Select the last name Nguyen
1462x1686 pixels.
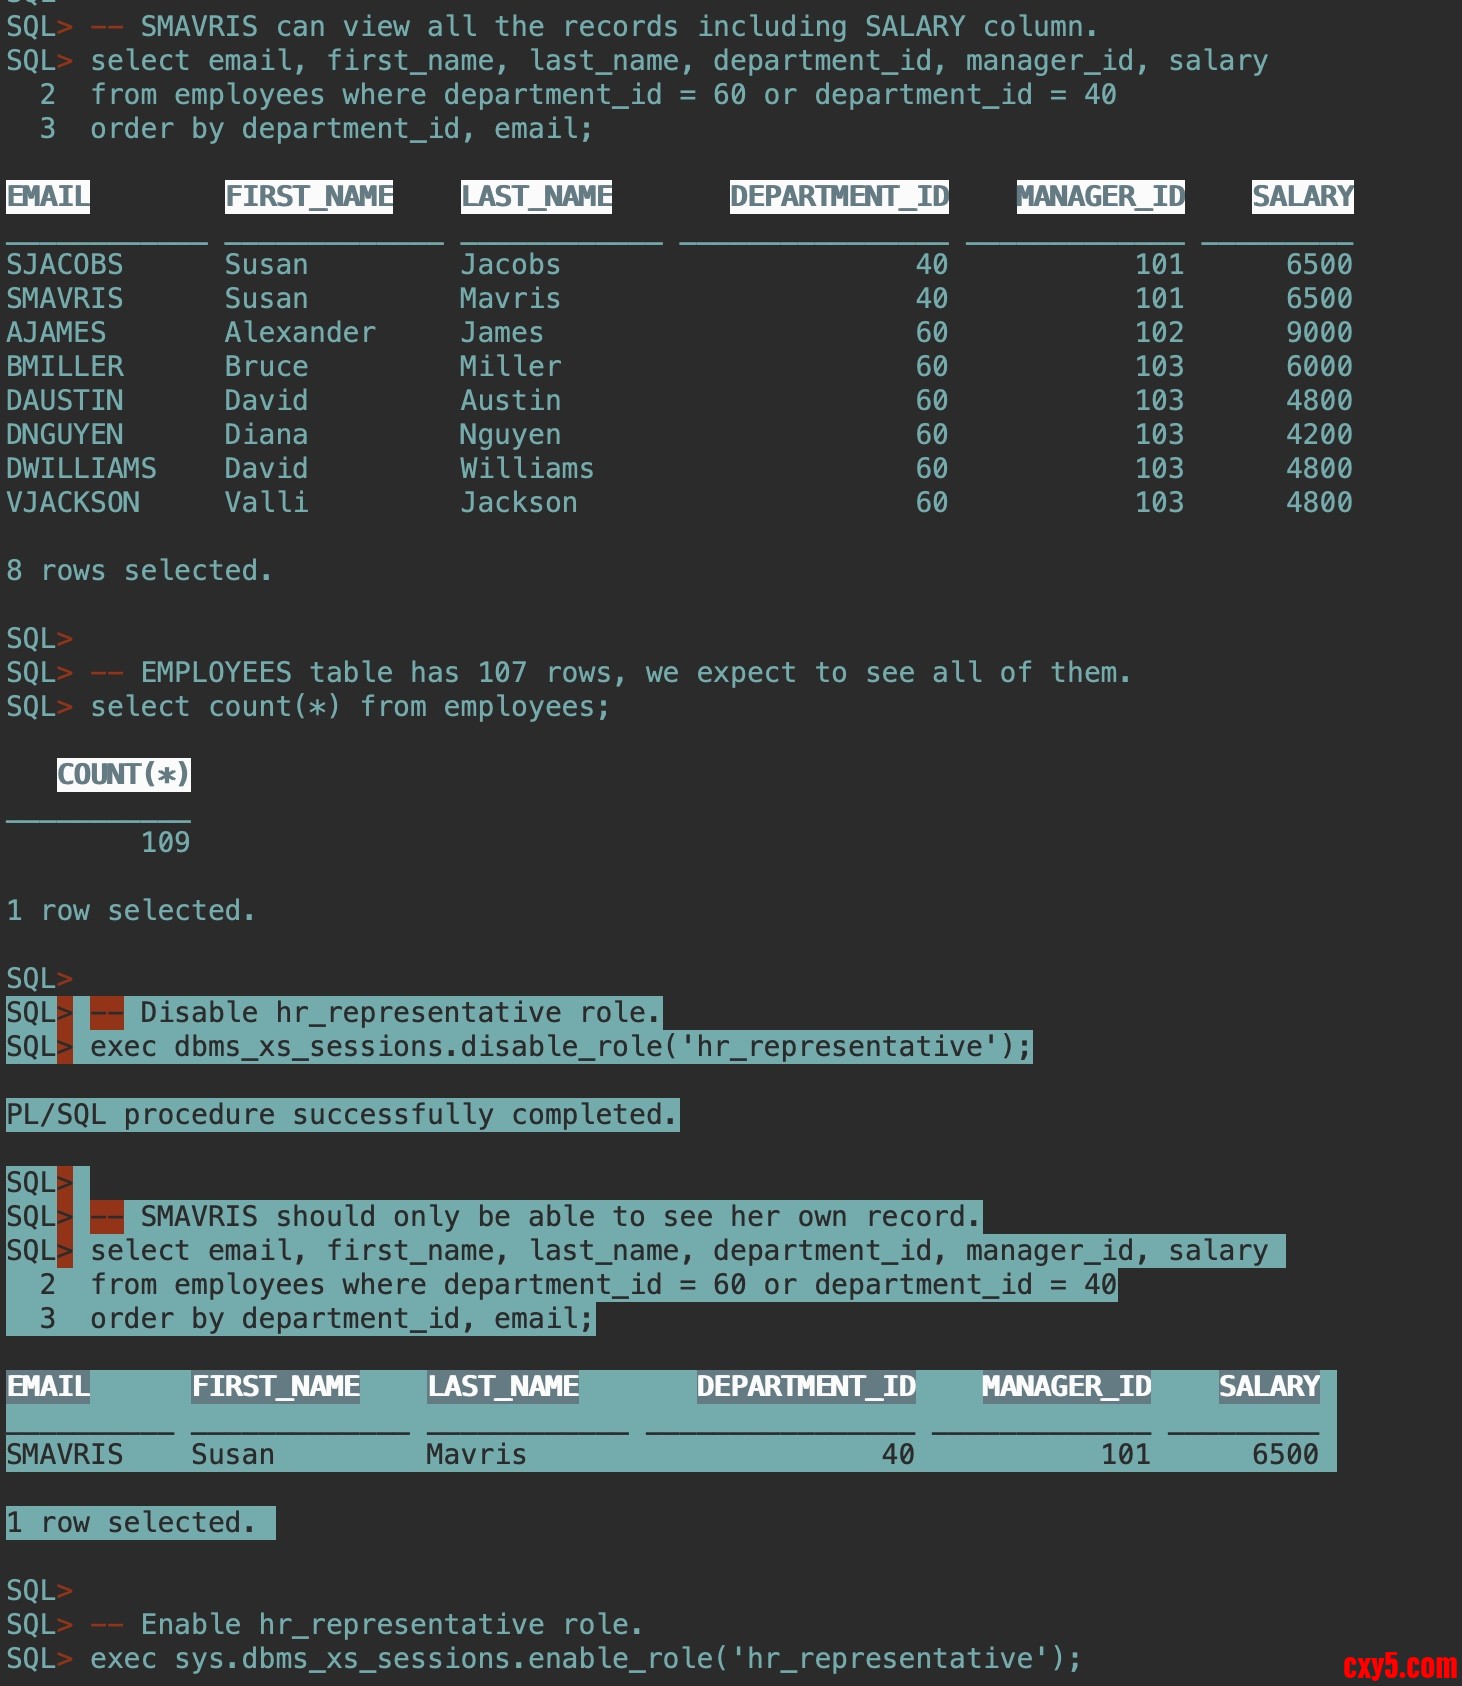(510, 435)
